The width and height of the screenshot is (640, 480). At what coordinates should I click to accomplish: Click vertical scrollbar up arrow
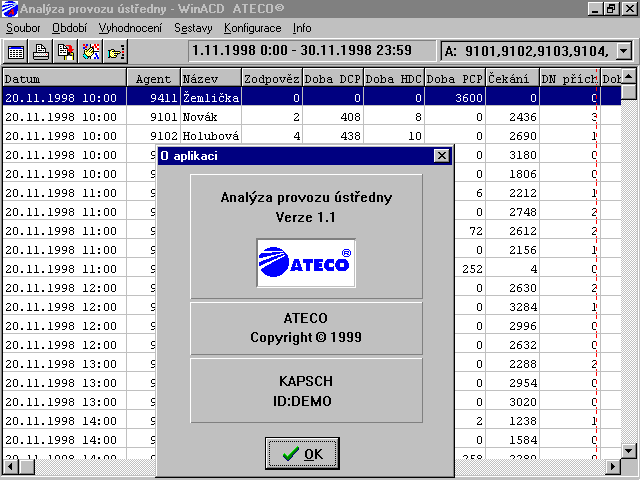tap(629, 76)
